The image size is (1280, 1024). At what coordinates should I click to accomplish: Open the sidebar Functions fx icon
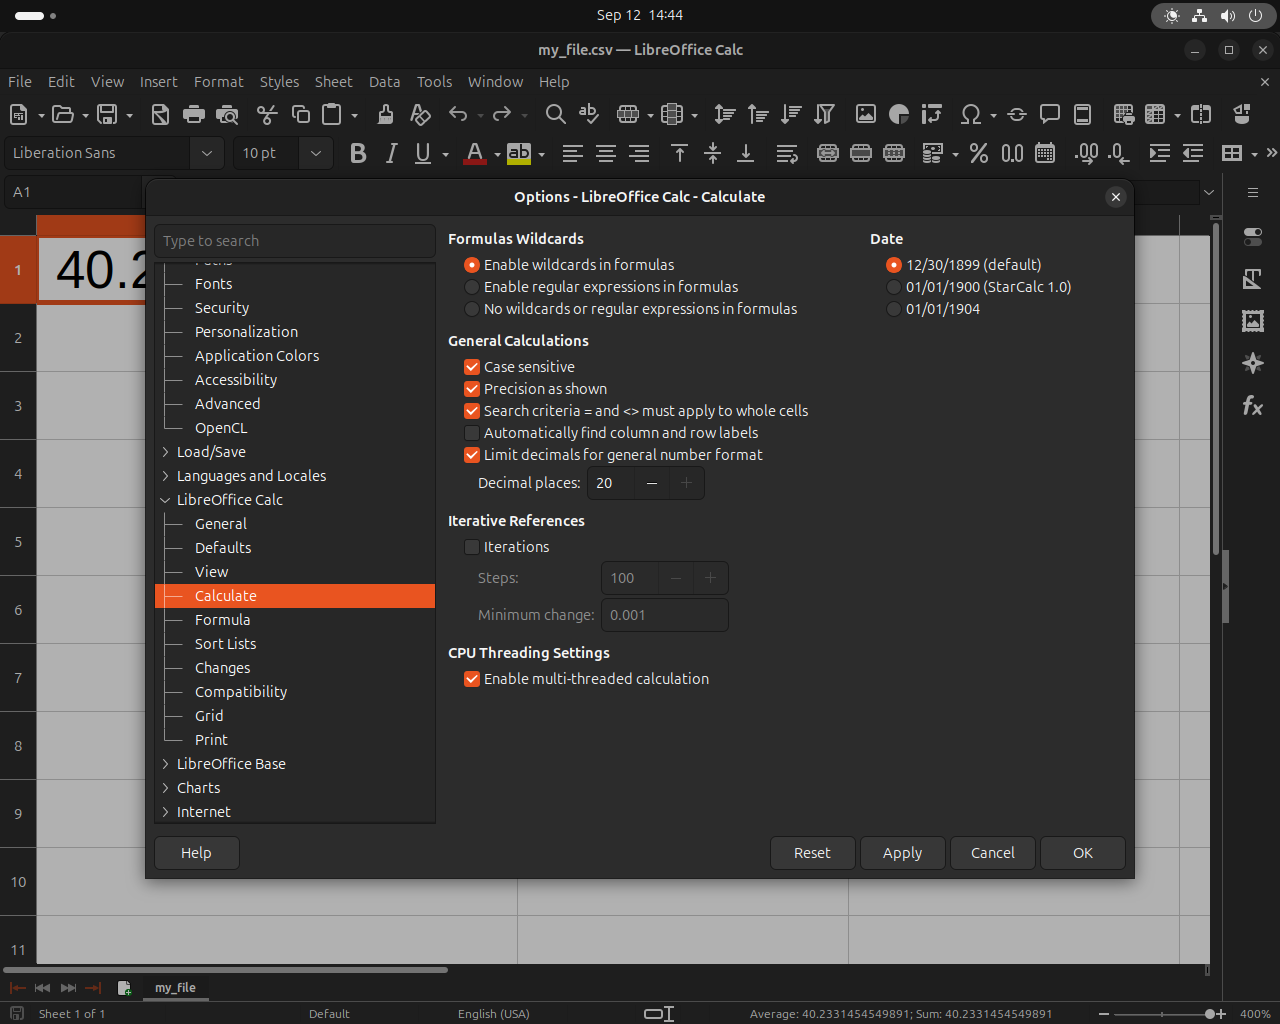pyautogui.click(x=1252, y=406)
